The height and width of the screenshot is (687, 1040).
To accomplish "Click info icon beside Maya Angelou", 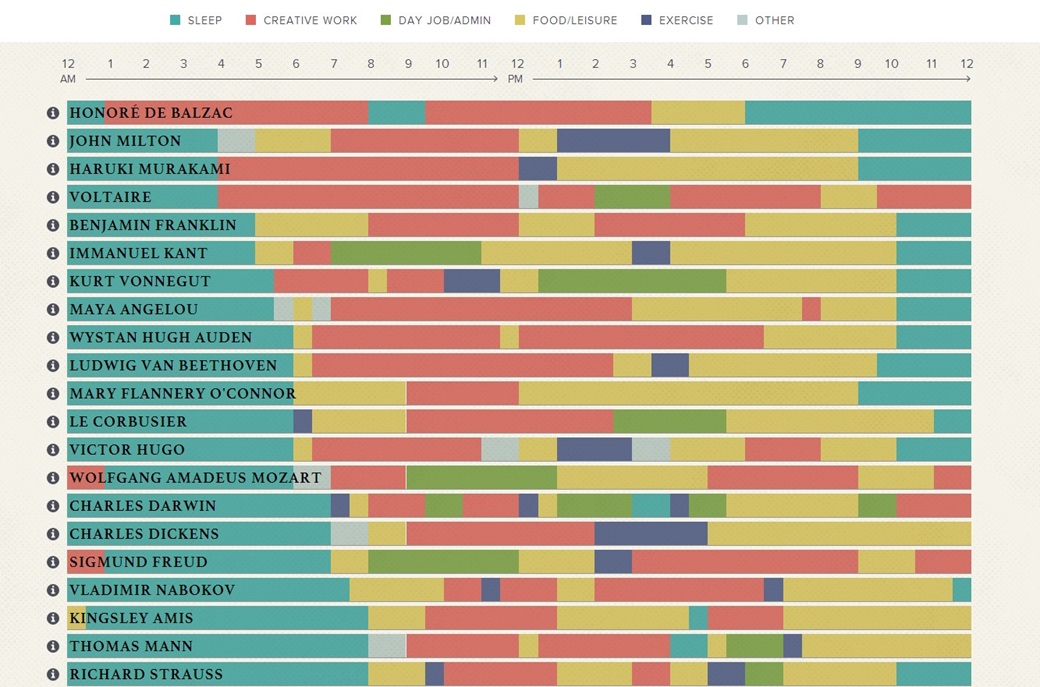I will click(53, 310).
